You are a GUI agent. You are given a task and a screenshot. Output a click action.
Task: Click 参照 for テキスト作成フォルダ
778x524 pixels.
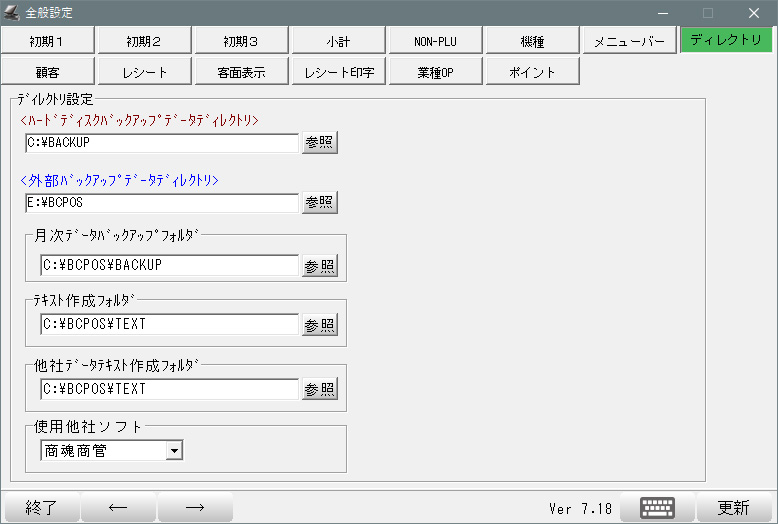pos(320,325)
